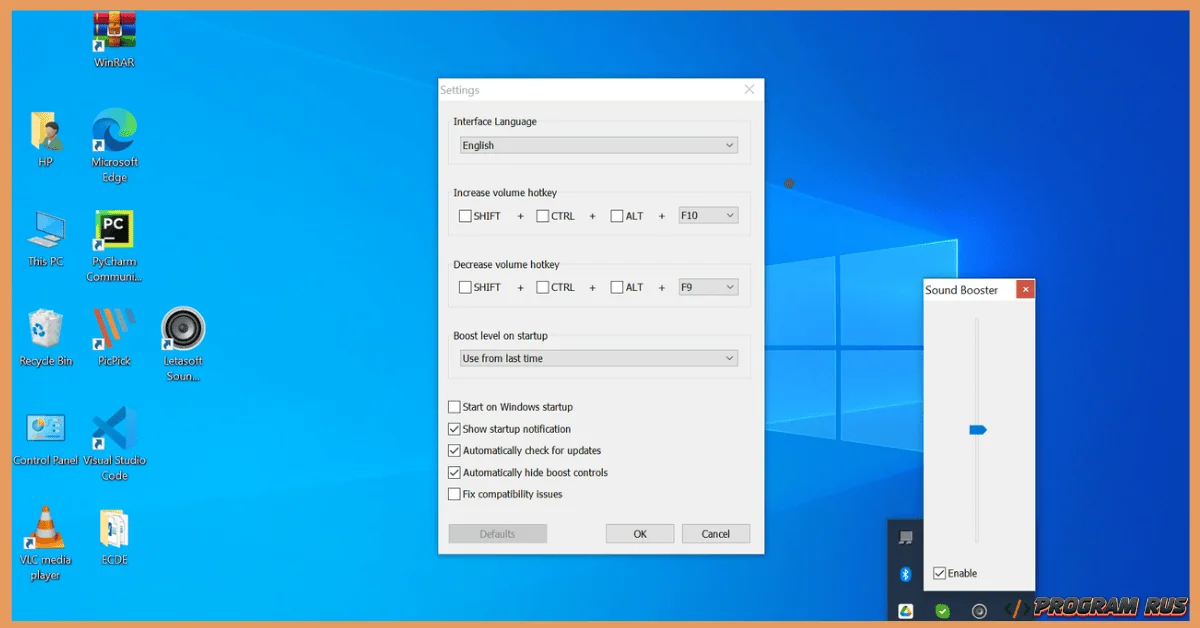The width and height of the screenshot is (1200, 628).
Task: Open the WinRAR desktop shortcut
Action: pyautogui.click(x=114, y=32)
